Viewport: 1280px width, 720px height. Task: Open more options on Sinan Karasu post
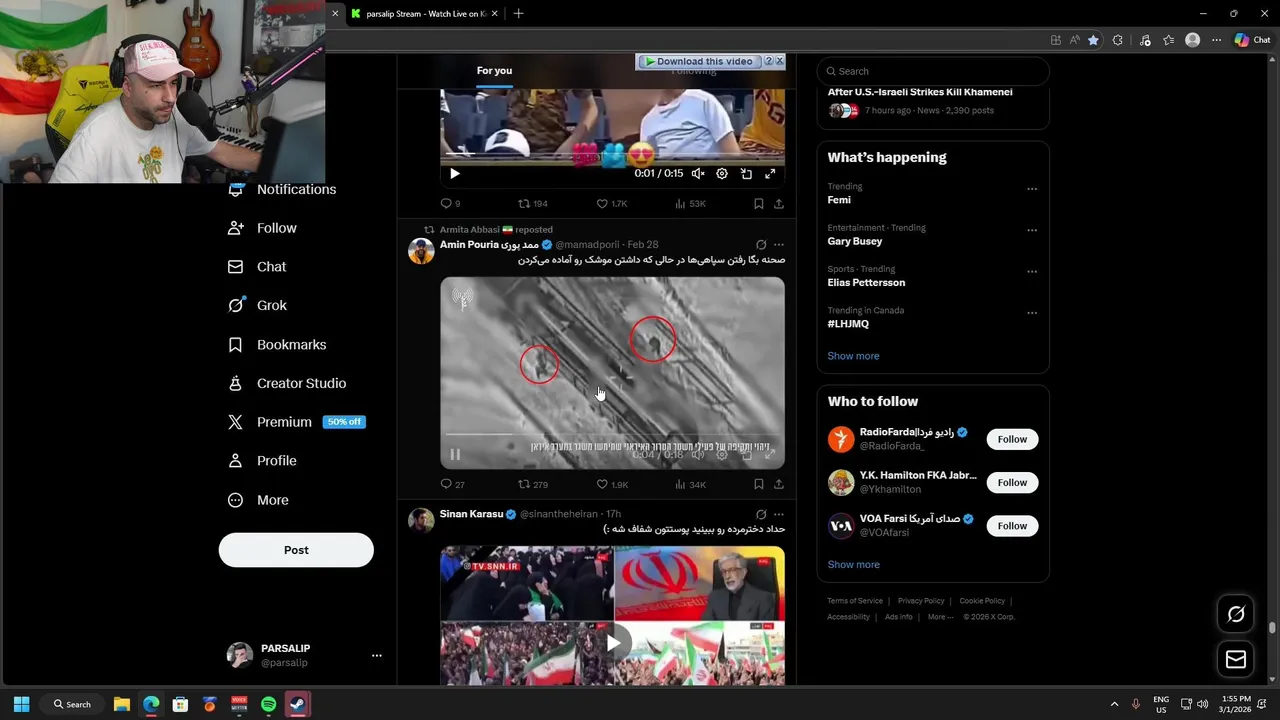click(779, 514)
